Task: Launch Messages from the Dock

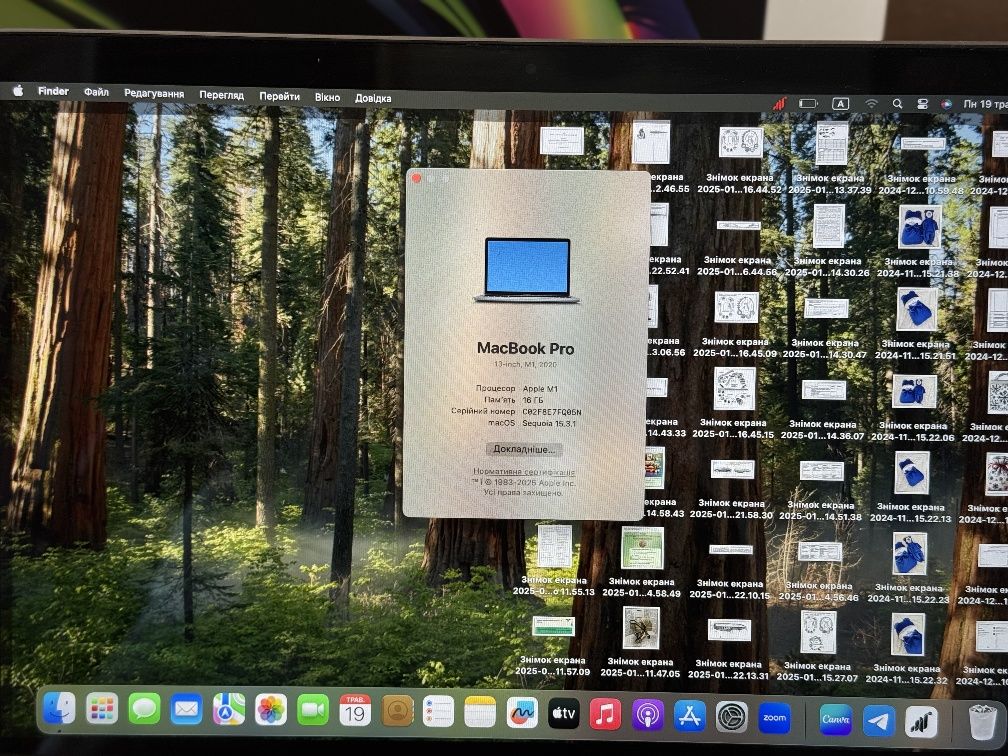Action: click(144, 709)
